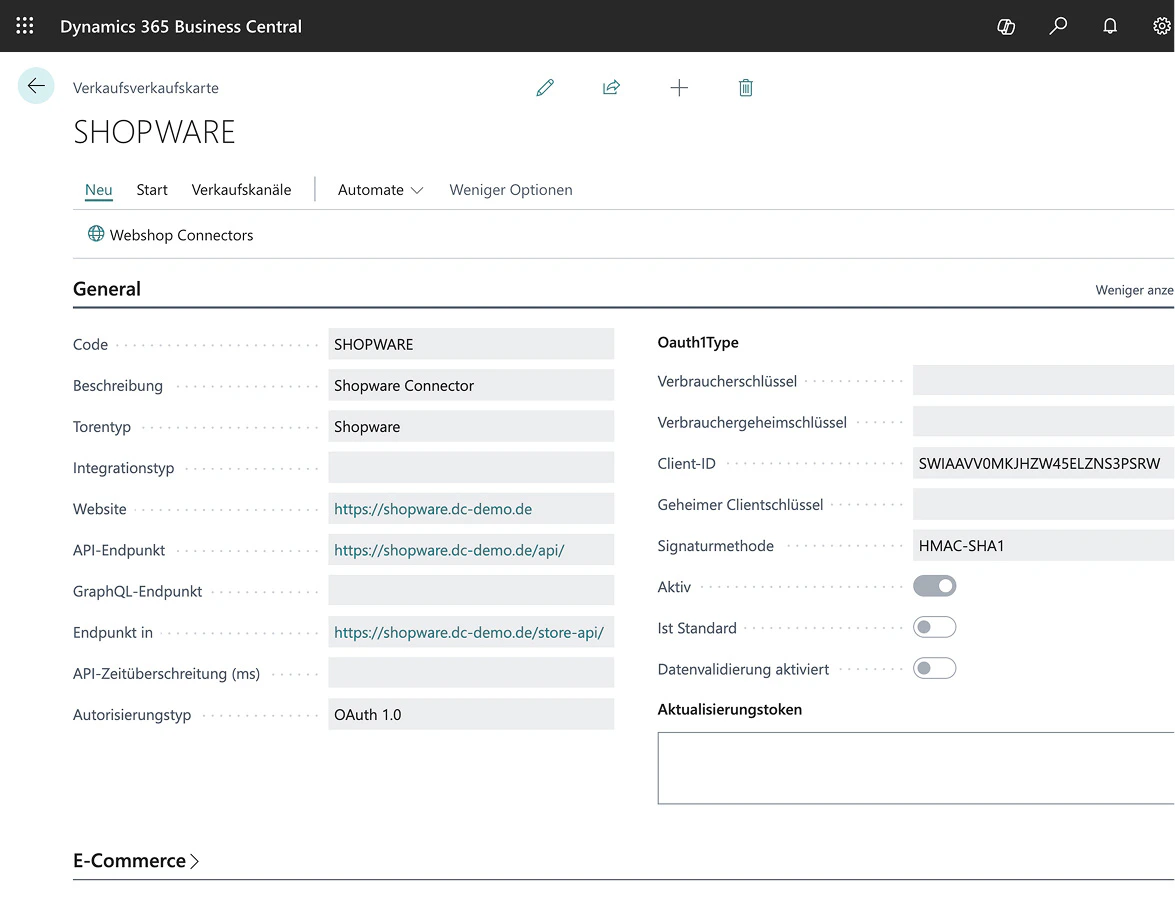The width and height of the screenshot is (1175, 903).
Task: Select the Start tab
Action: coord(152,190)
